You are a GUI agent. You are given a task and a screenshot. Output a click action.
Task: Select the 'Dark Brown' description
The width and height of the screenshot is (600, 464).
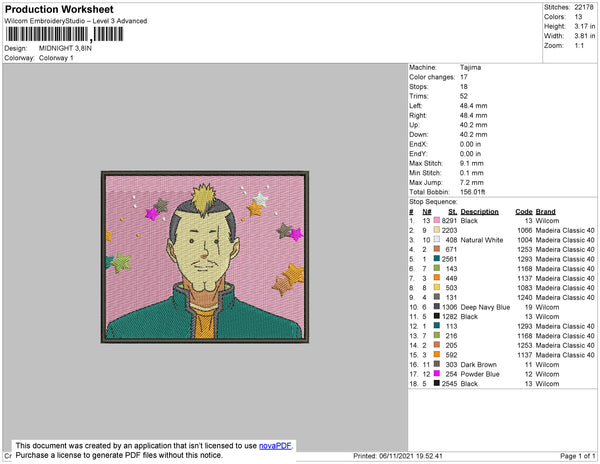click(479, 365)
